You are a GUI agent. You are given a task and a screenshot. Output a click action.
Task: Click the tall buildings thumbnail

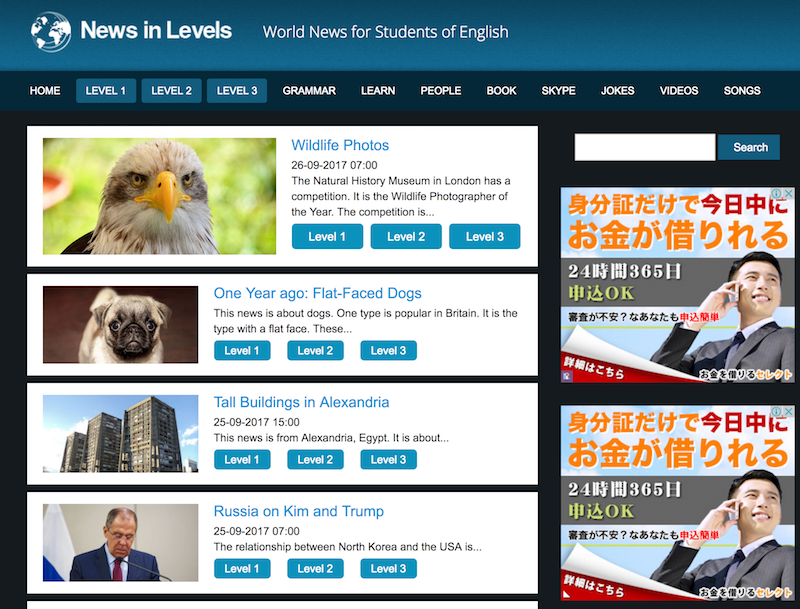[120, 434]
